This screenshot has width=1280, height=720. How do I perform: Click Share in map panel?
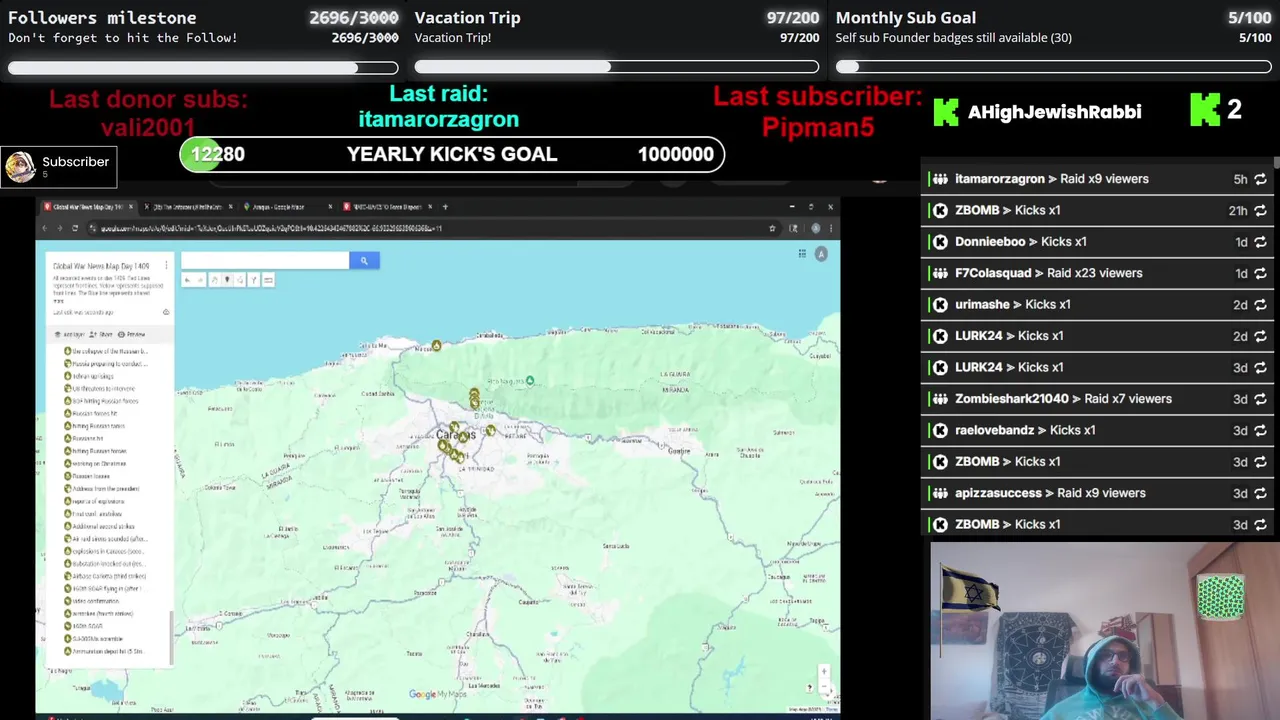coord(101,334)
